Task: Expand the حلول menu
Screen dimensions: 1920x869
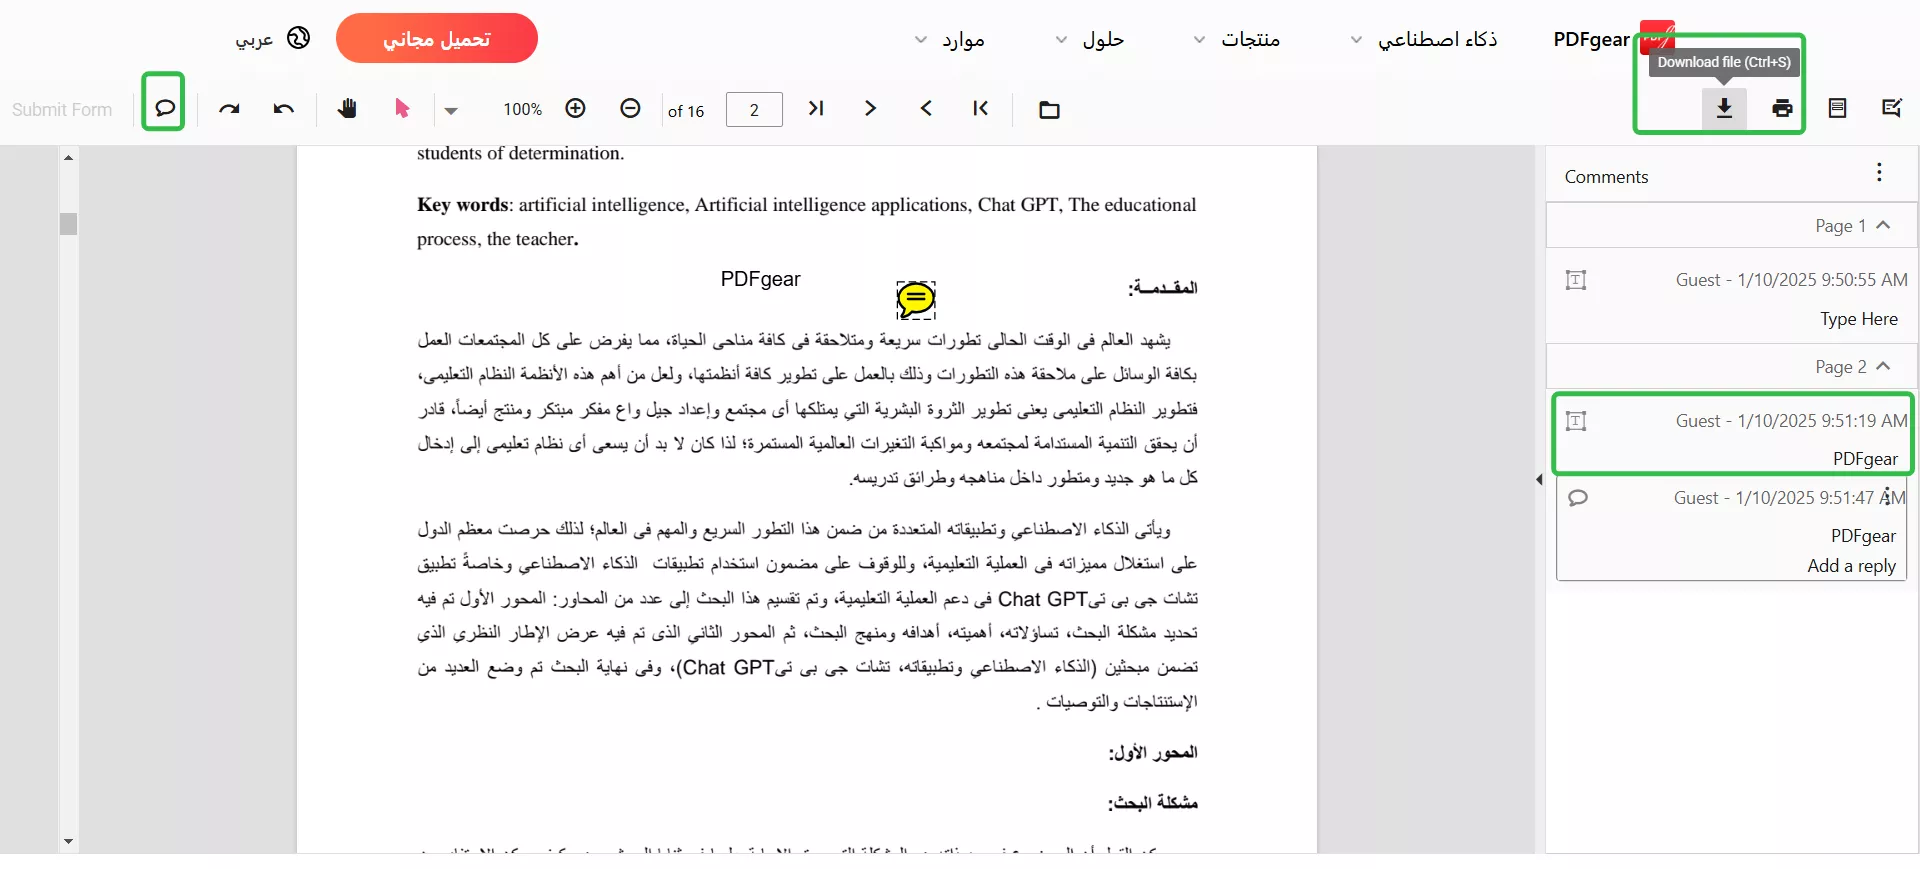Action: [x=1090, y=39]
